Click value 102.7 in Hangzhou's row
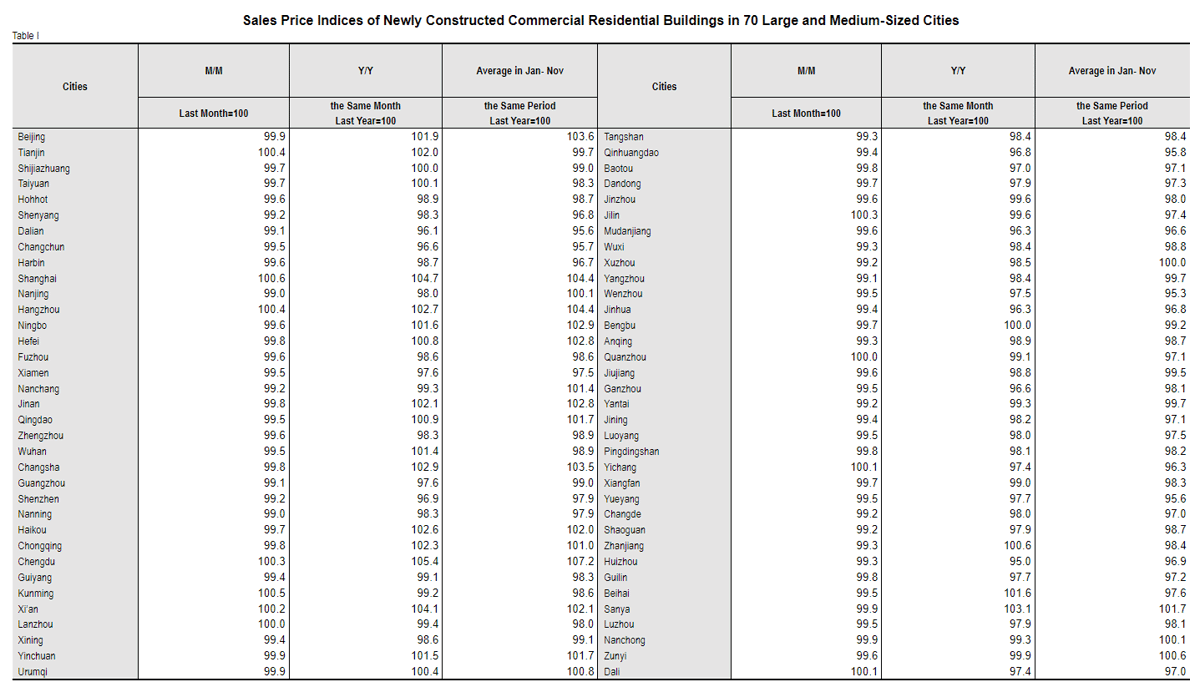The height and width of the screenshot is (682, 1200). coord(426,310)
